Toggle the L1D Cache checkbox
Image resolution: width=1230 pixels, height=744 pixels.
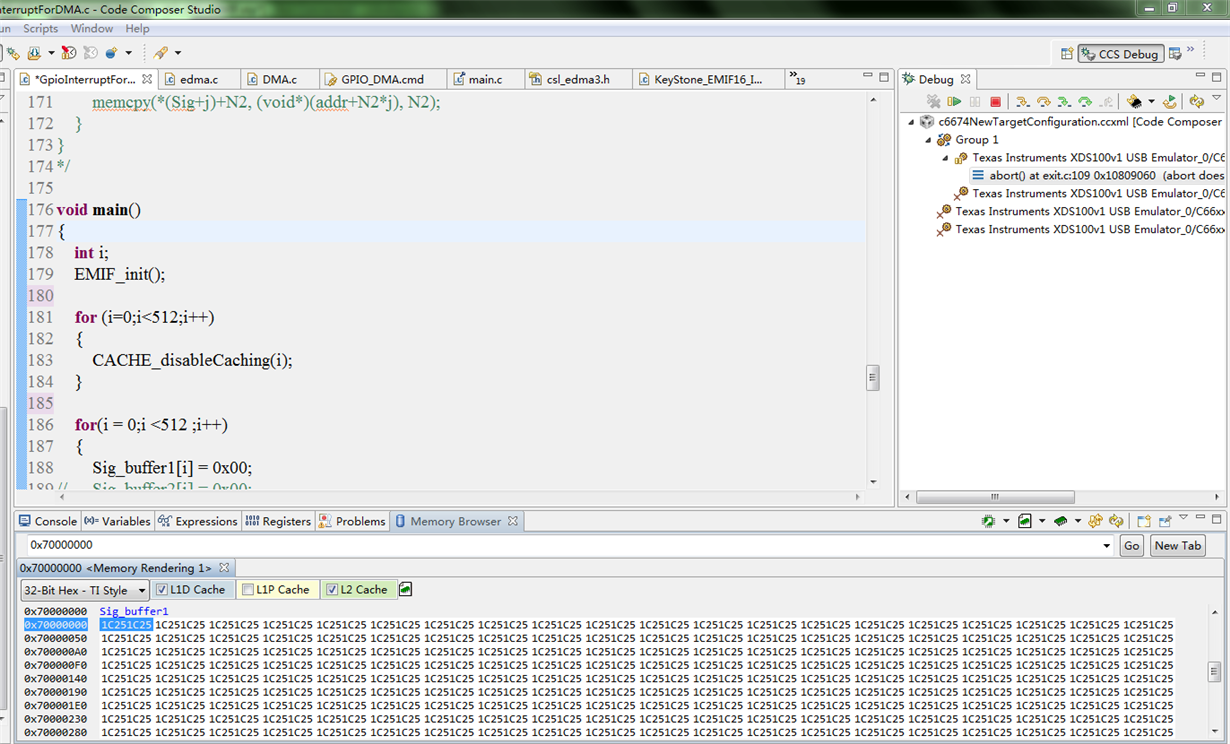161,590
